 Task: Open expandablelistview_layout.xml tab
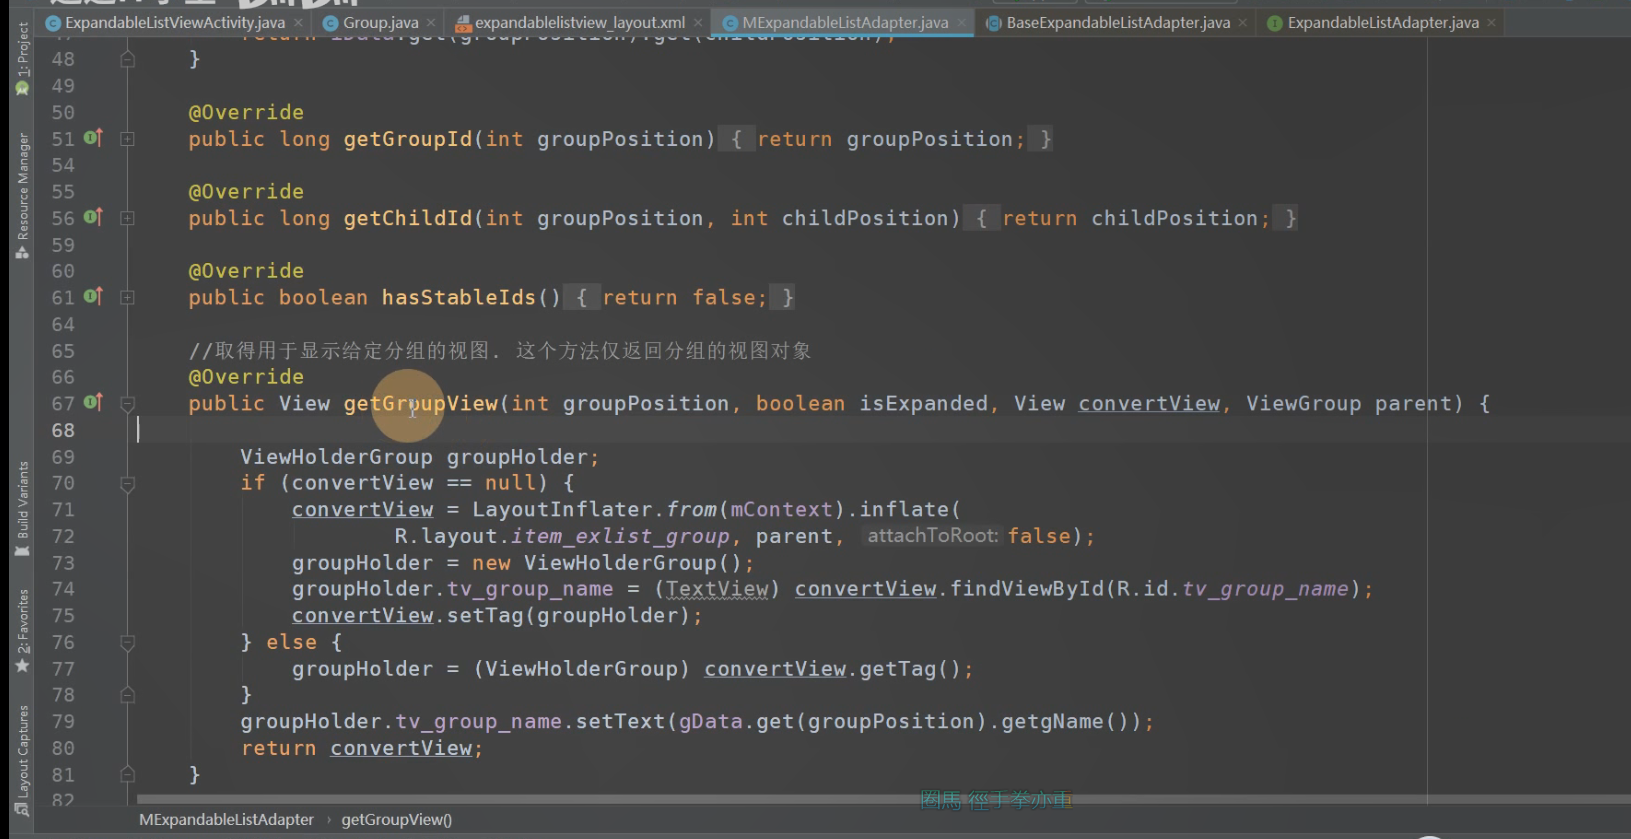pyautogui.click(x=579, y=22)
